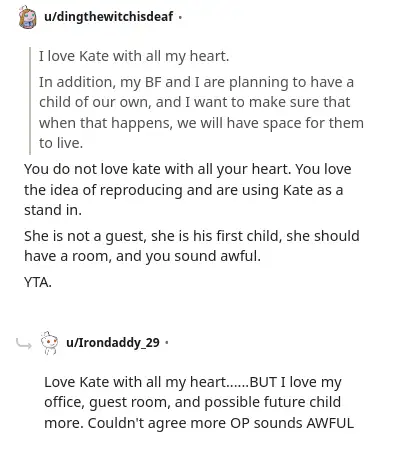Click the dot separator after dingthewitchisdeaf
The height and width of the screenshot is (458, 400).
tap(180, 17)
